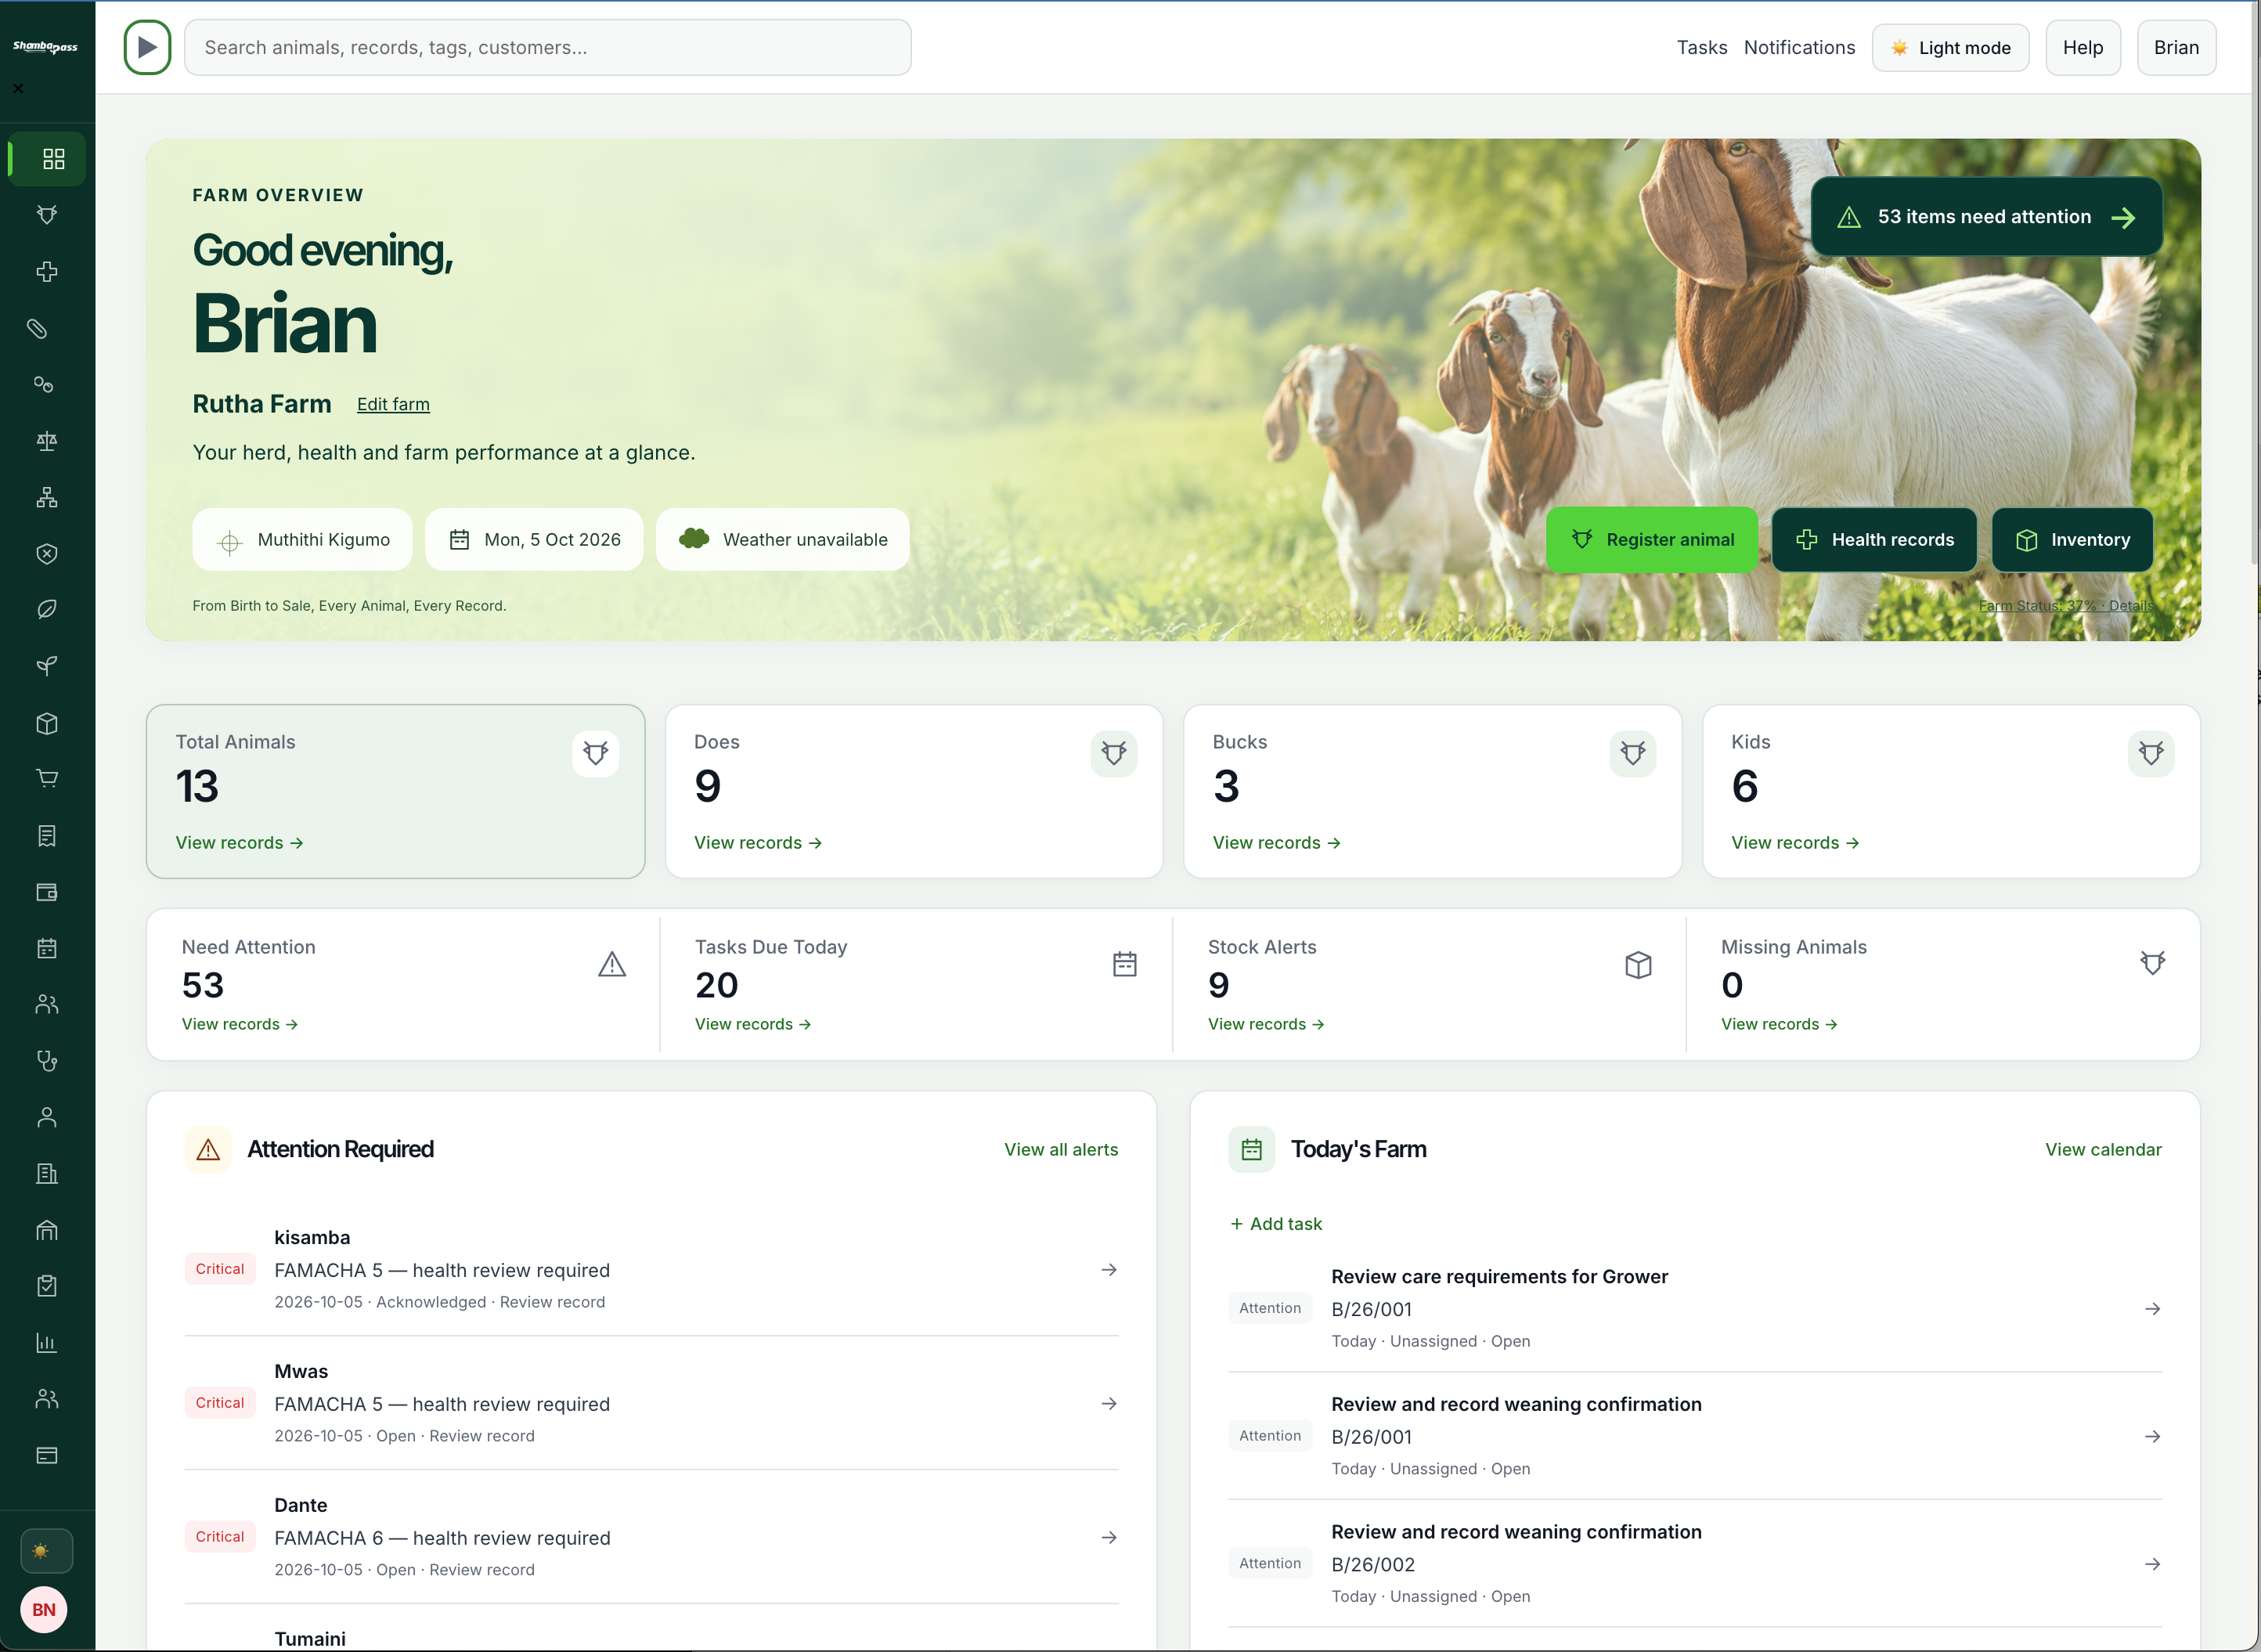The height and width of the screenshot is (1652, 2261).
Task: Click Add task in Today's Farm
Action: point(1276,1224)
